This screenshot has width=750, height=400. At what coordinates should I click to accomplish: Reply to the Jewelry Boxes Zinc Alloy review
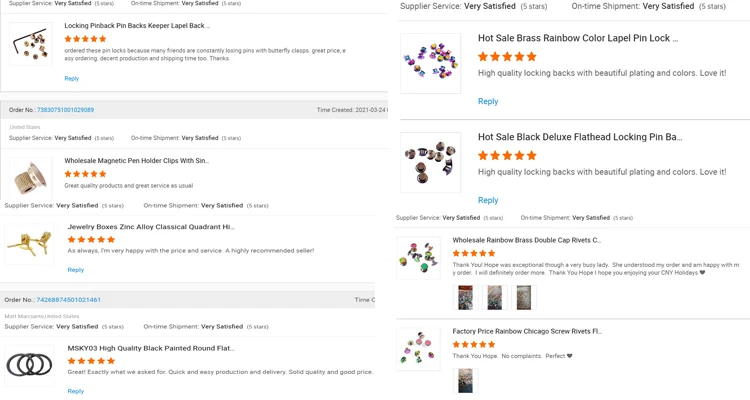76,270
